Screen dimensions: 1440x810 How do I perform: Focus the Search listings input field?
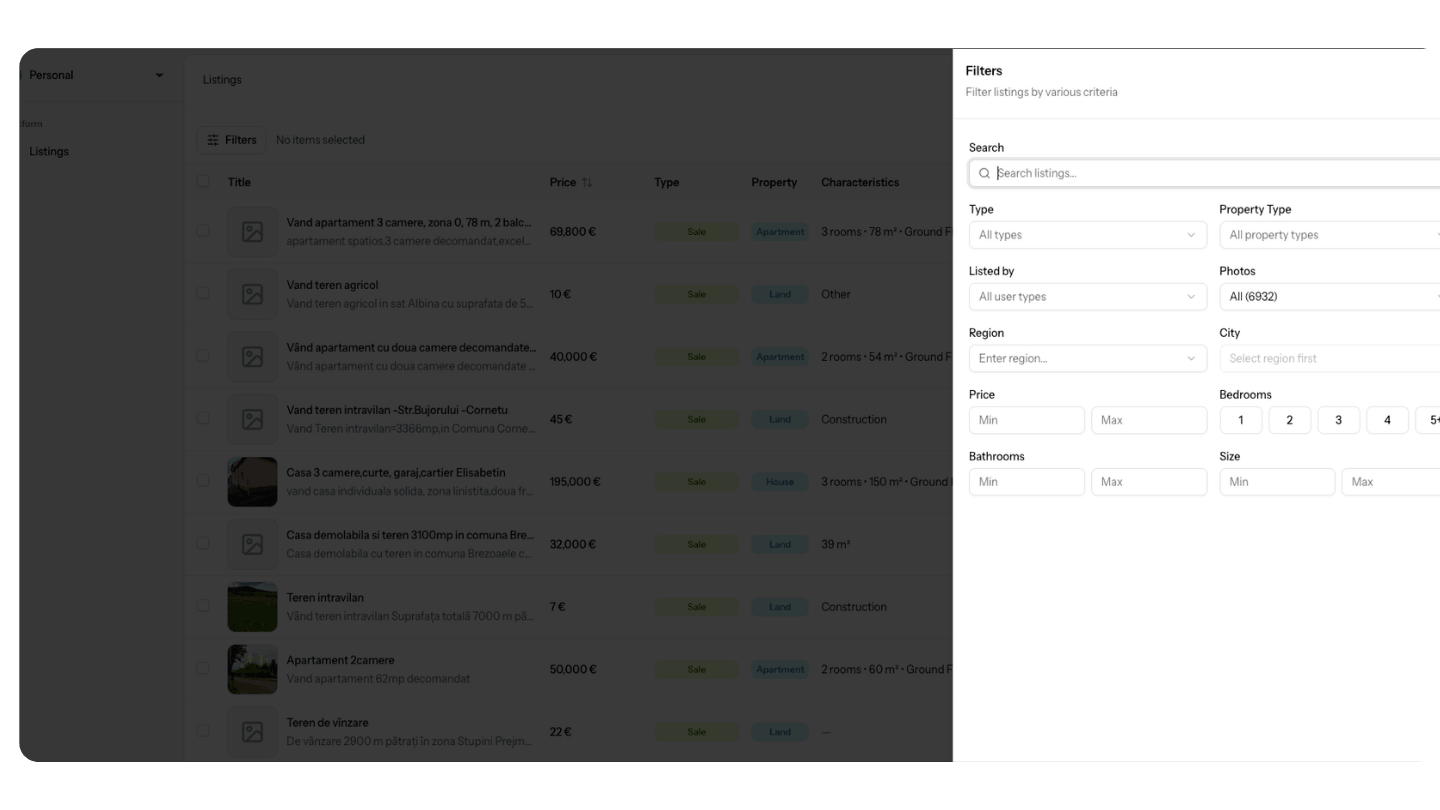[1215, 173]
